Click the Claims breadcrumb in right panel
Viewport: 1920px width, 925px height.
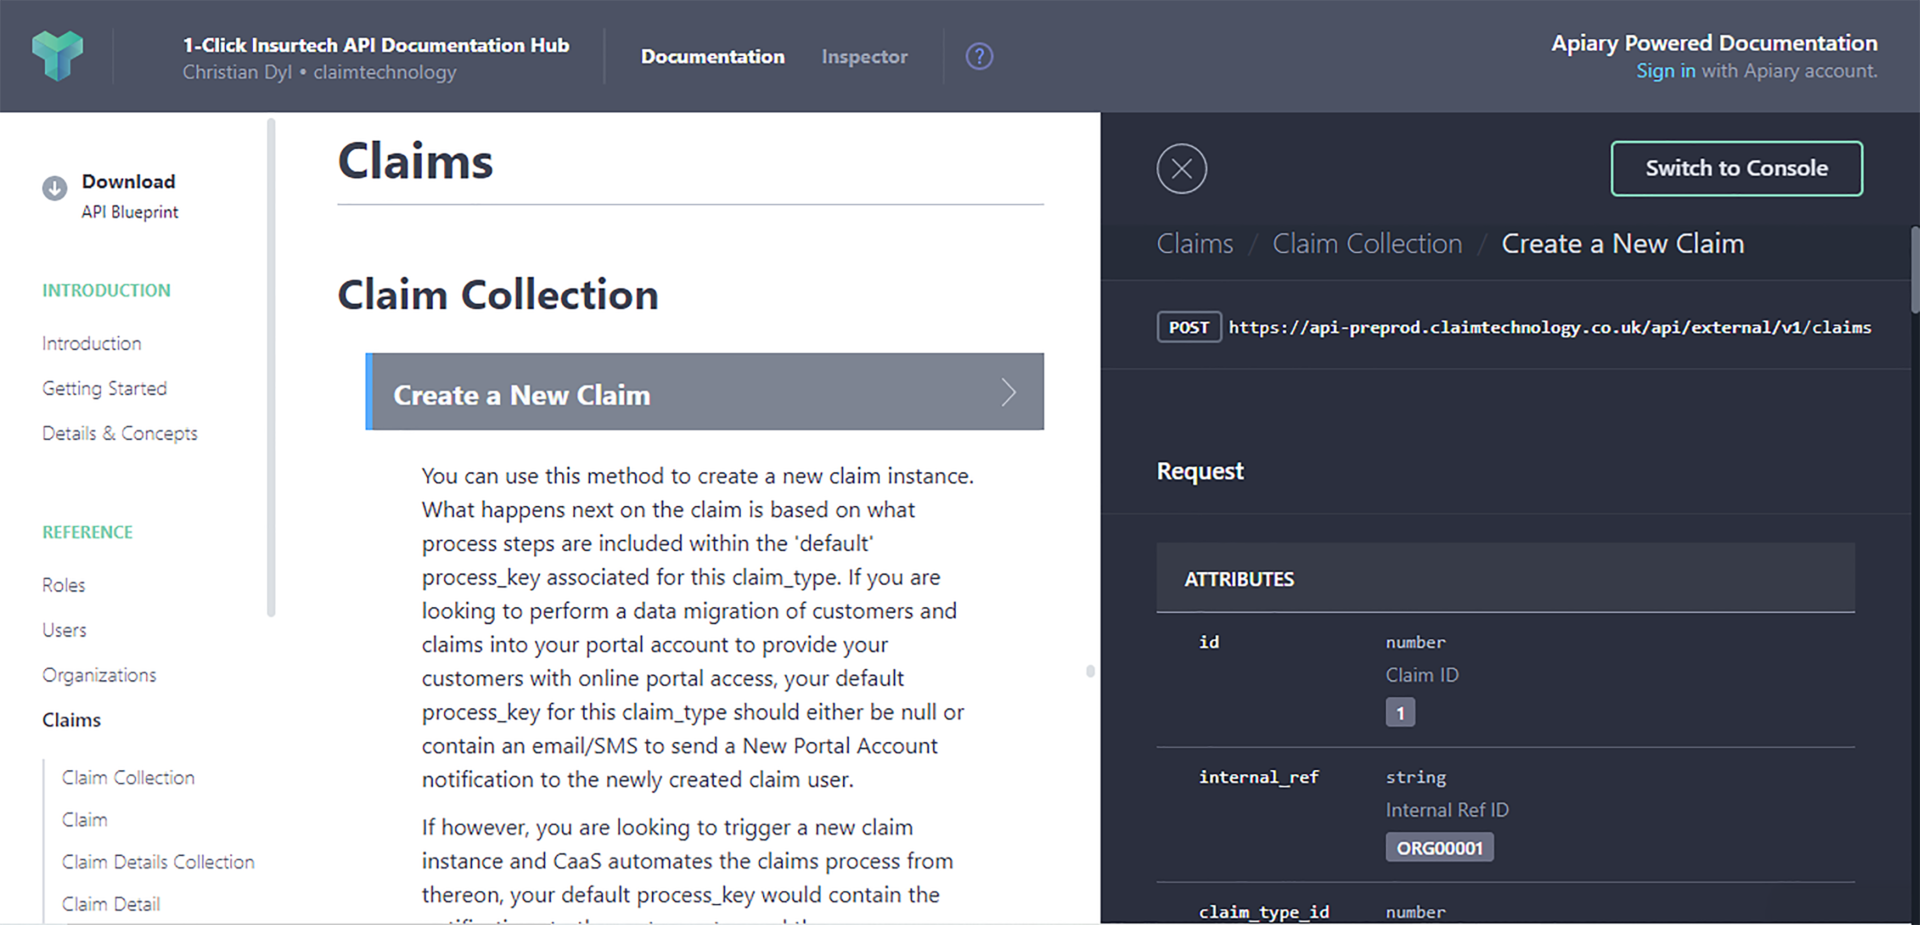pos(1195,244)
